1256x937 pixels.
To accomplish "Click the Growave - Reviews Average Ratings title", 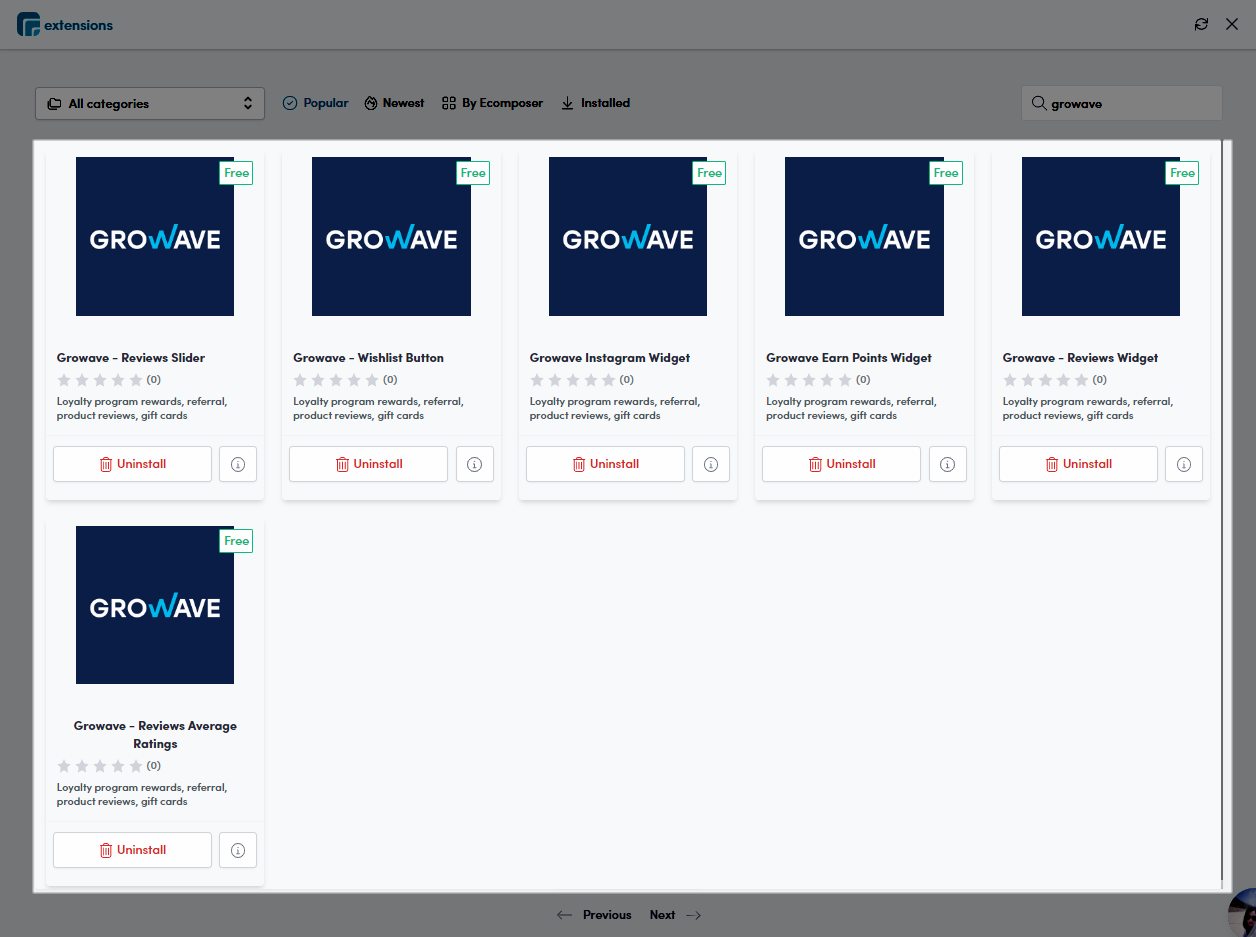I will (155, 735).
